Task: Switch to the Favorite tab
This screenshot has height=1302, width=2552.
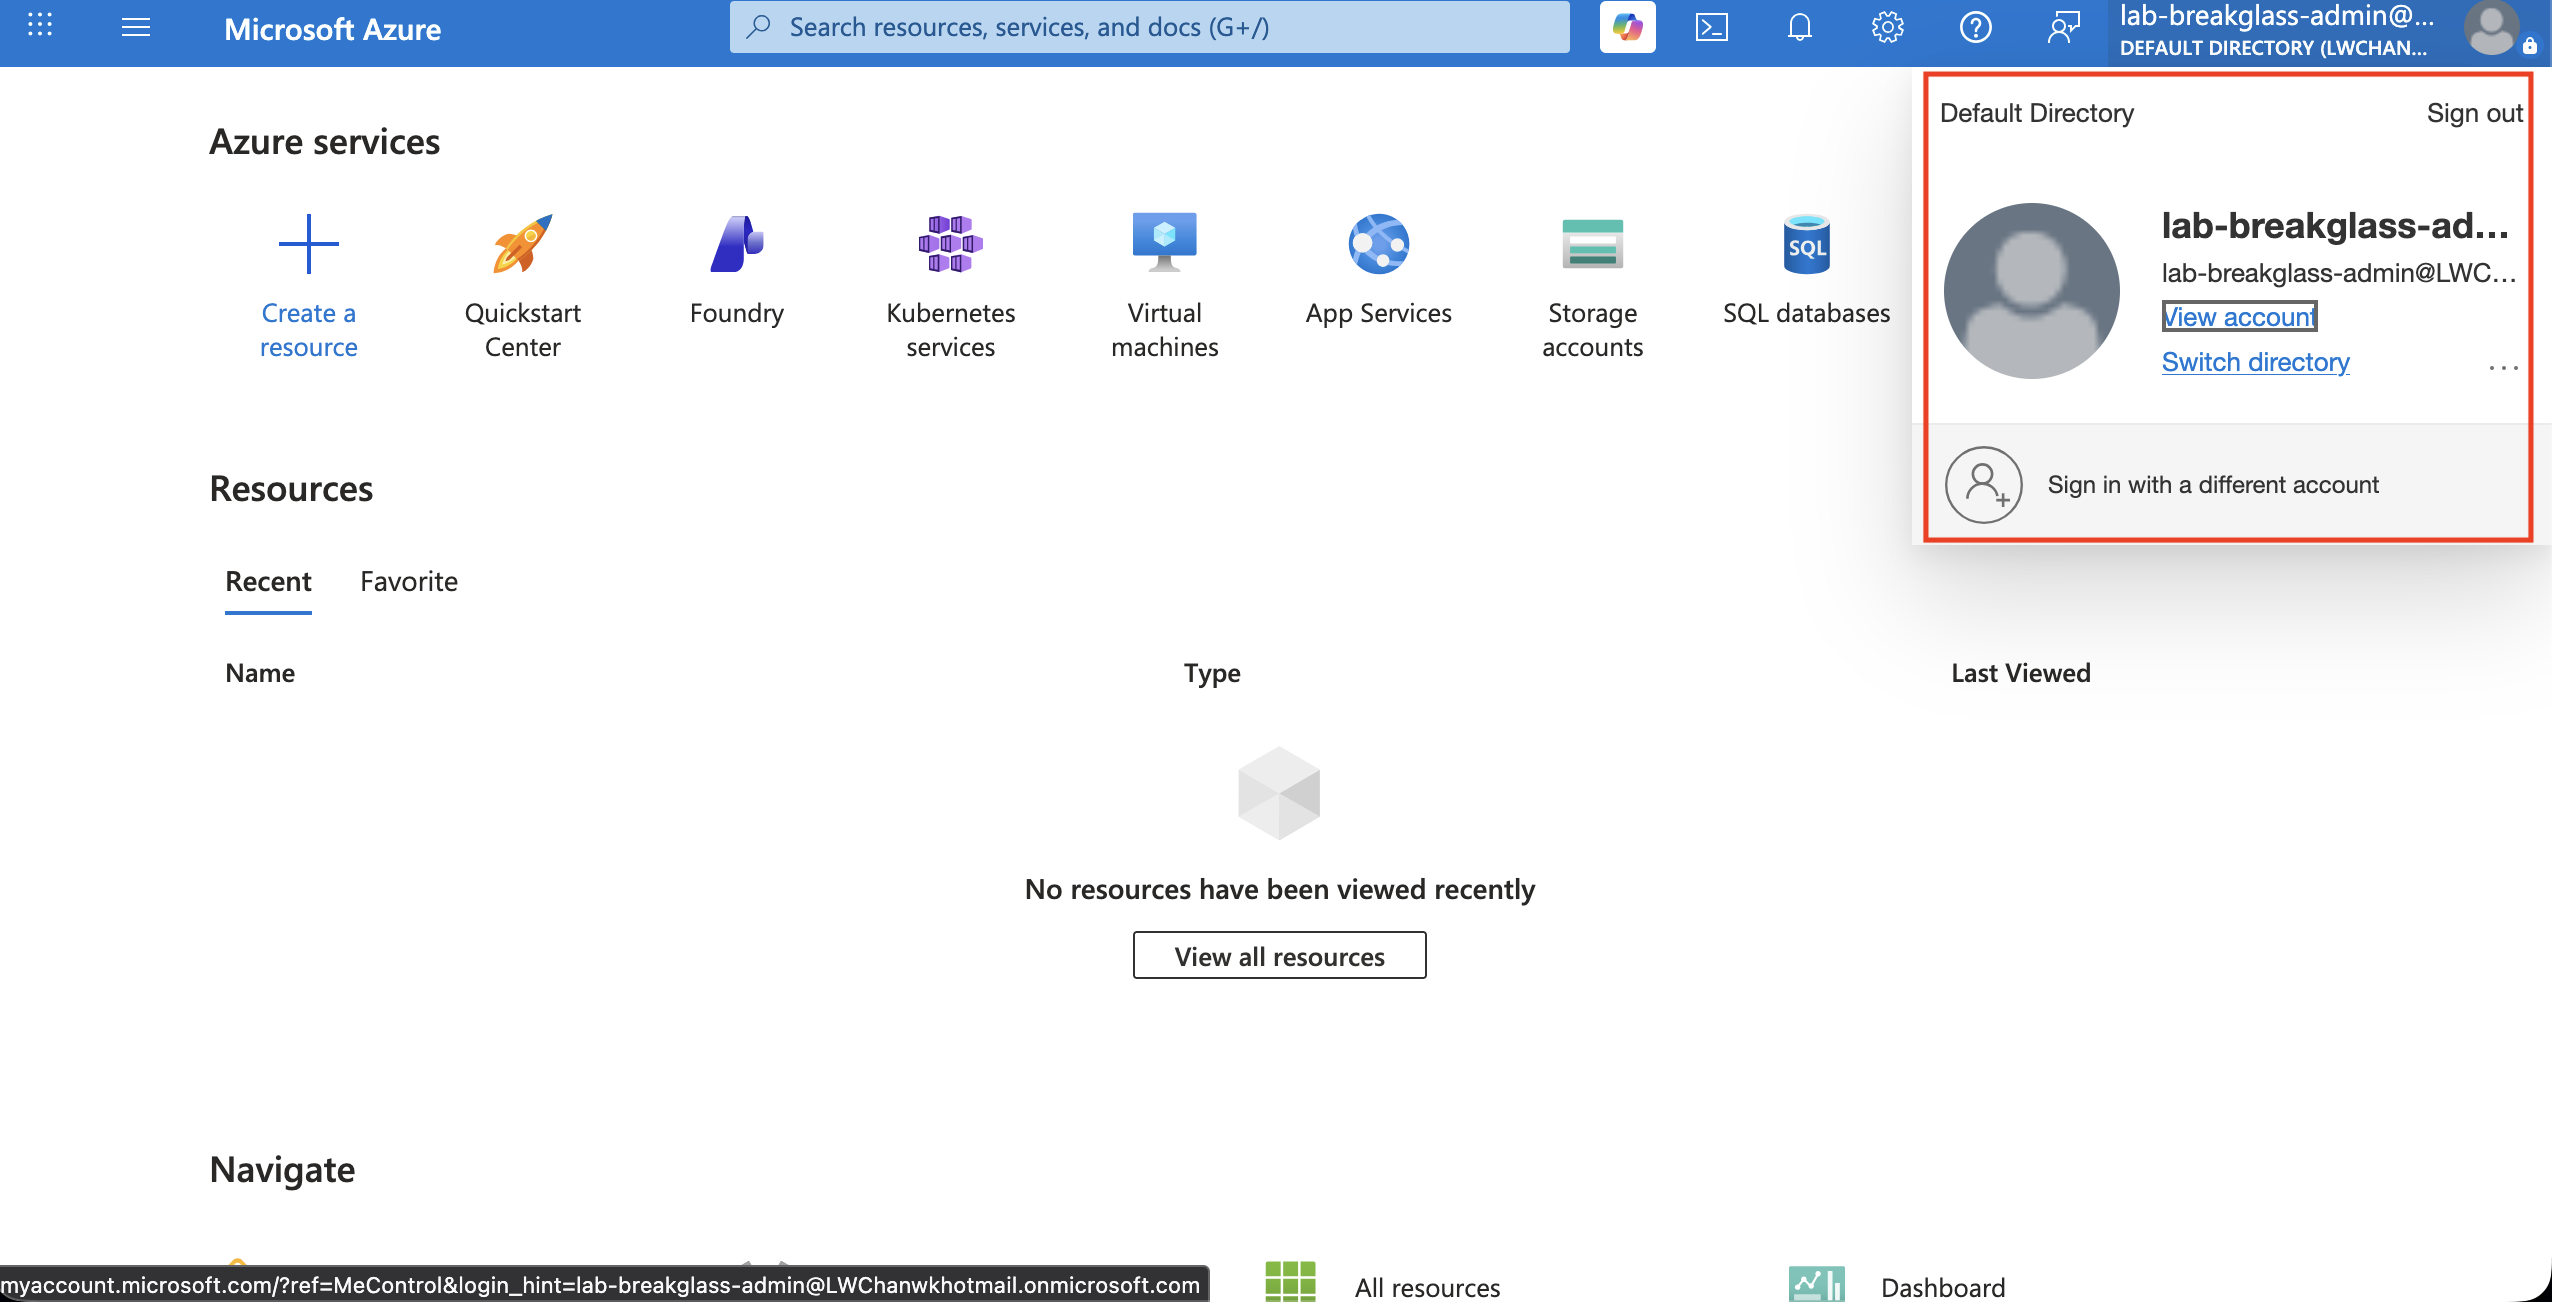Action: (x=409, y=581)
